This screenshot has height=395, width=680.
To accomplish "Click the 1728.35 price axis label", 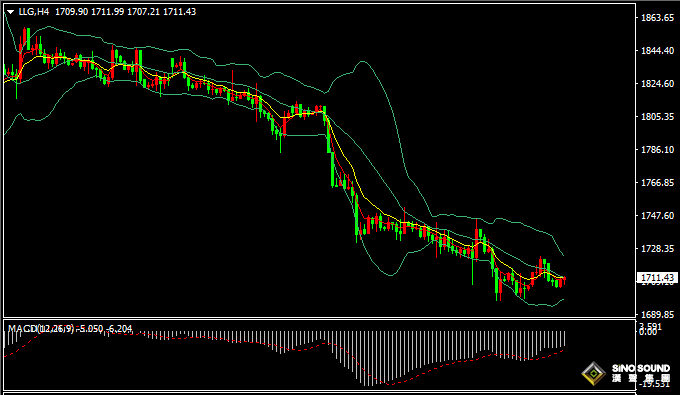I will pos(657,248).
